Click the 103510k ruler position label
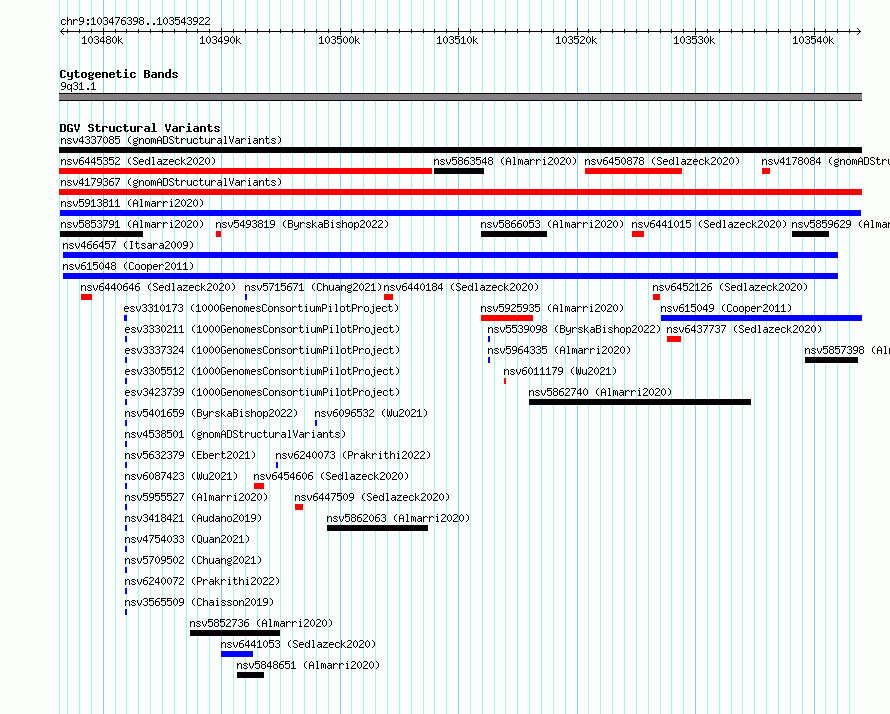This screenshot has width=890, height=714. (457, 40)
